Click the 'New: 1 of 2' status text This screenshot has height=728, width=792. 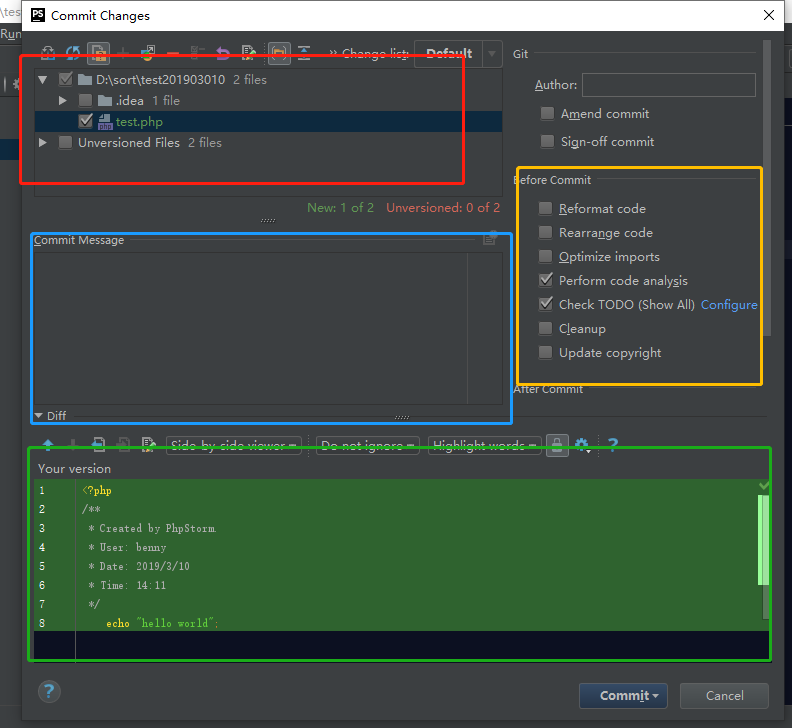tap(340, 208)
